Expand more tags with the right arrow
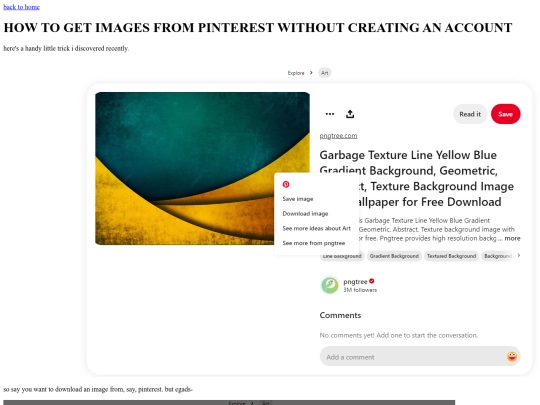The image size is (540, 405). tap(519, 256)
